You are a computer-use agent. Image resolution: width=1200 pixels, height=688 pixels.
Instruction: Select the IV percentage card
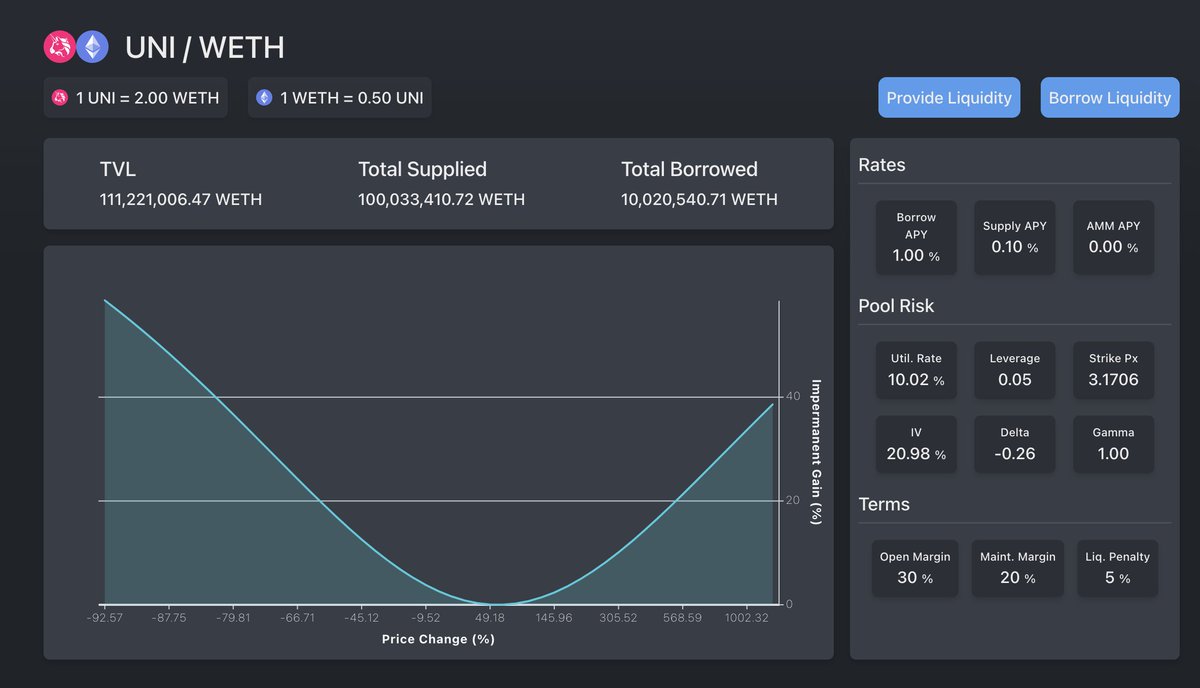[915, 444]
